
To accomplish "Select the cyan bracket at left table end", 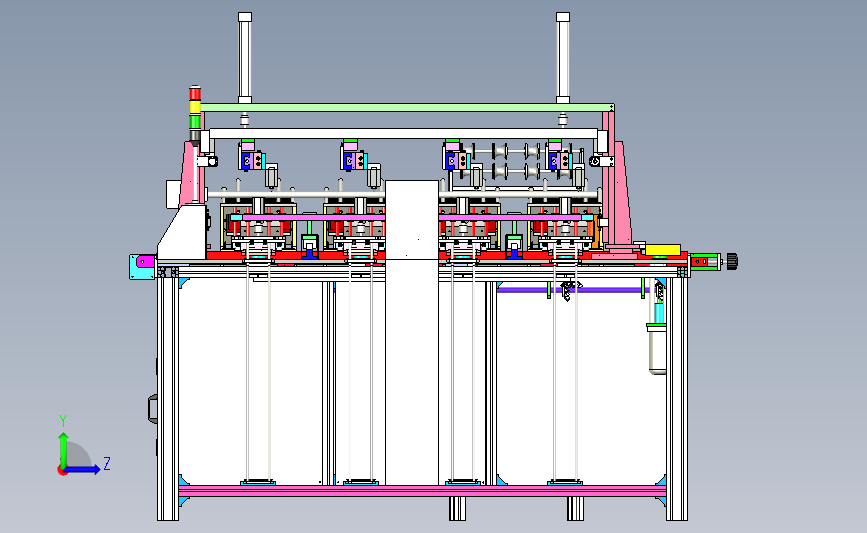I will [x=142, y=266].
